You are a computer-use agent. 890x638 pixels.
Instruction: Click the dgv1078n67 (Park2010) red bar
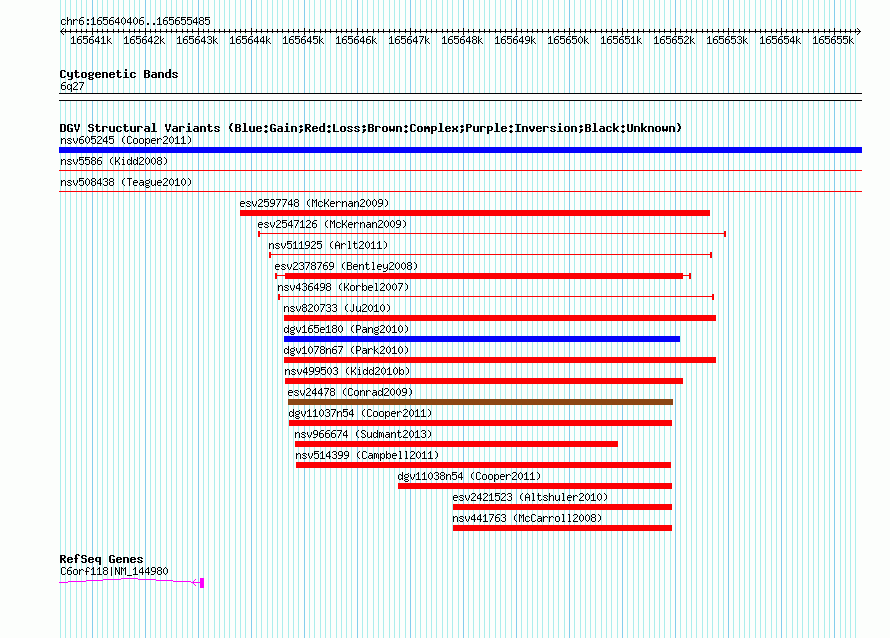point(499,360)
